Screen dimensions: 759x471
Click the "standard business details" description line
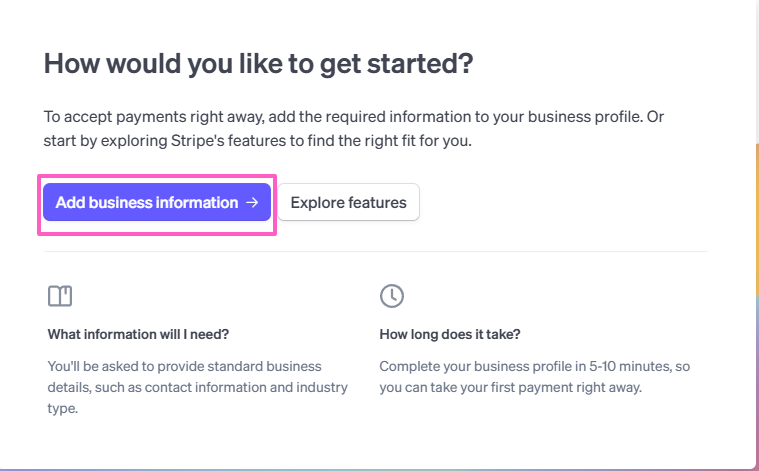point(185,366)
